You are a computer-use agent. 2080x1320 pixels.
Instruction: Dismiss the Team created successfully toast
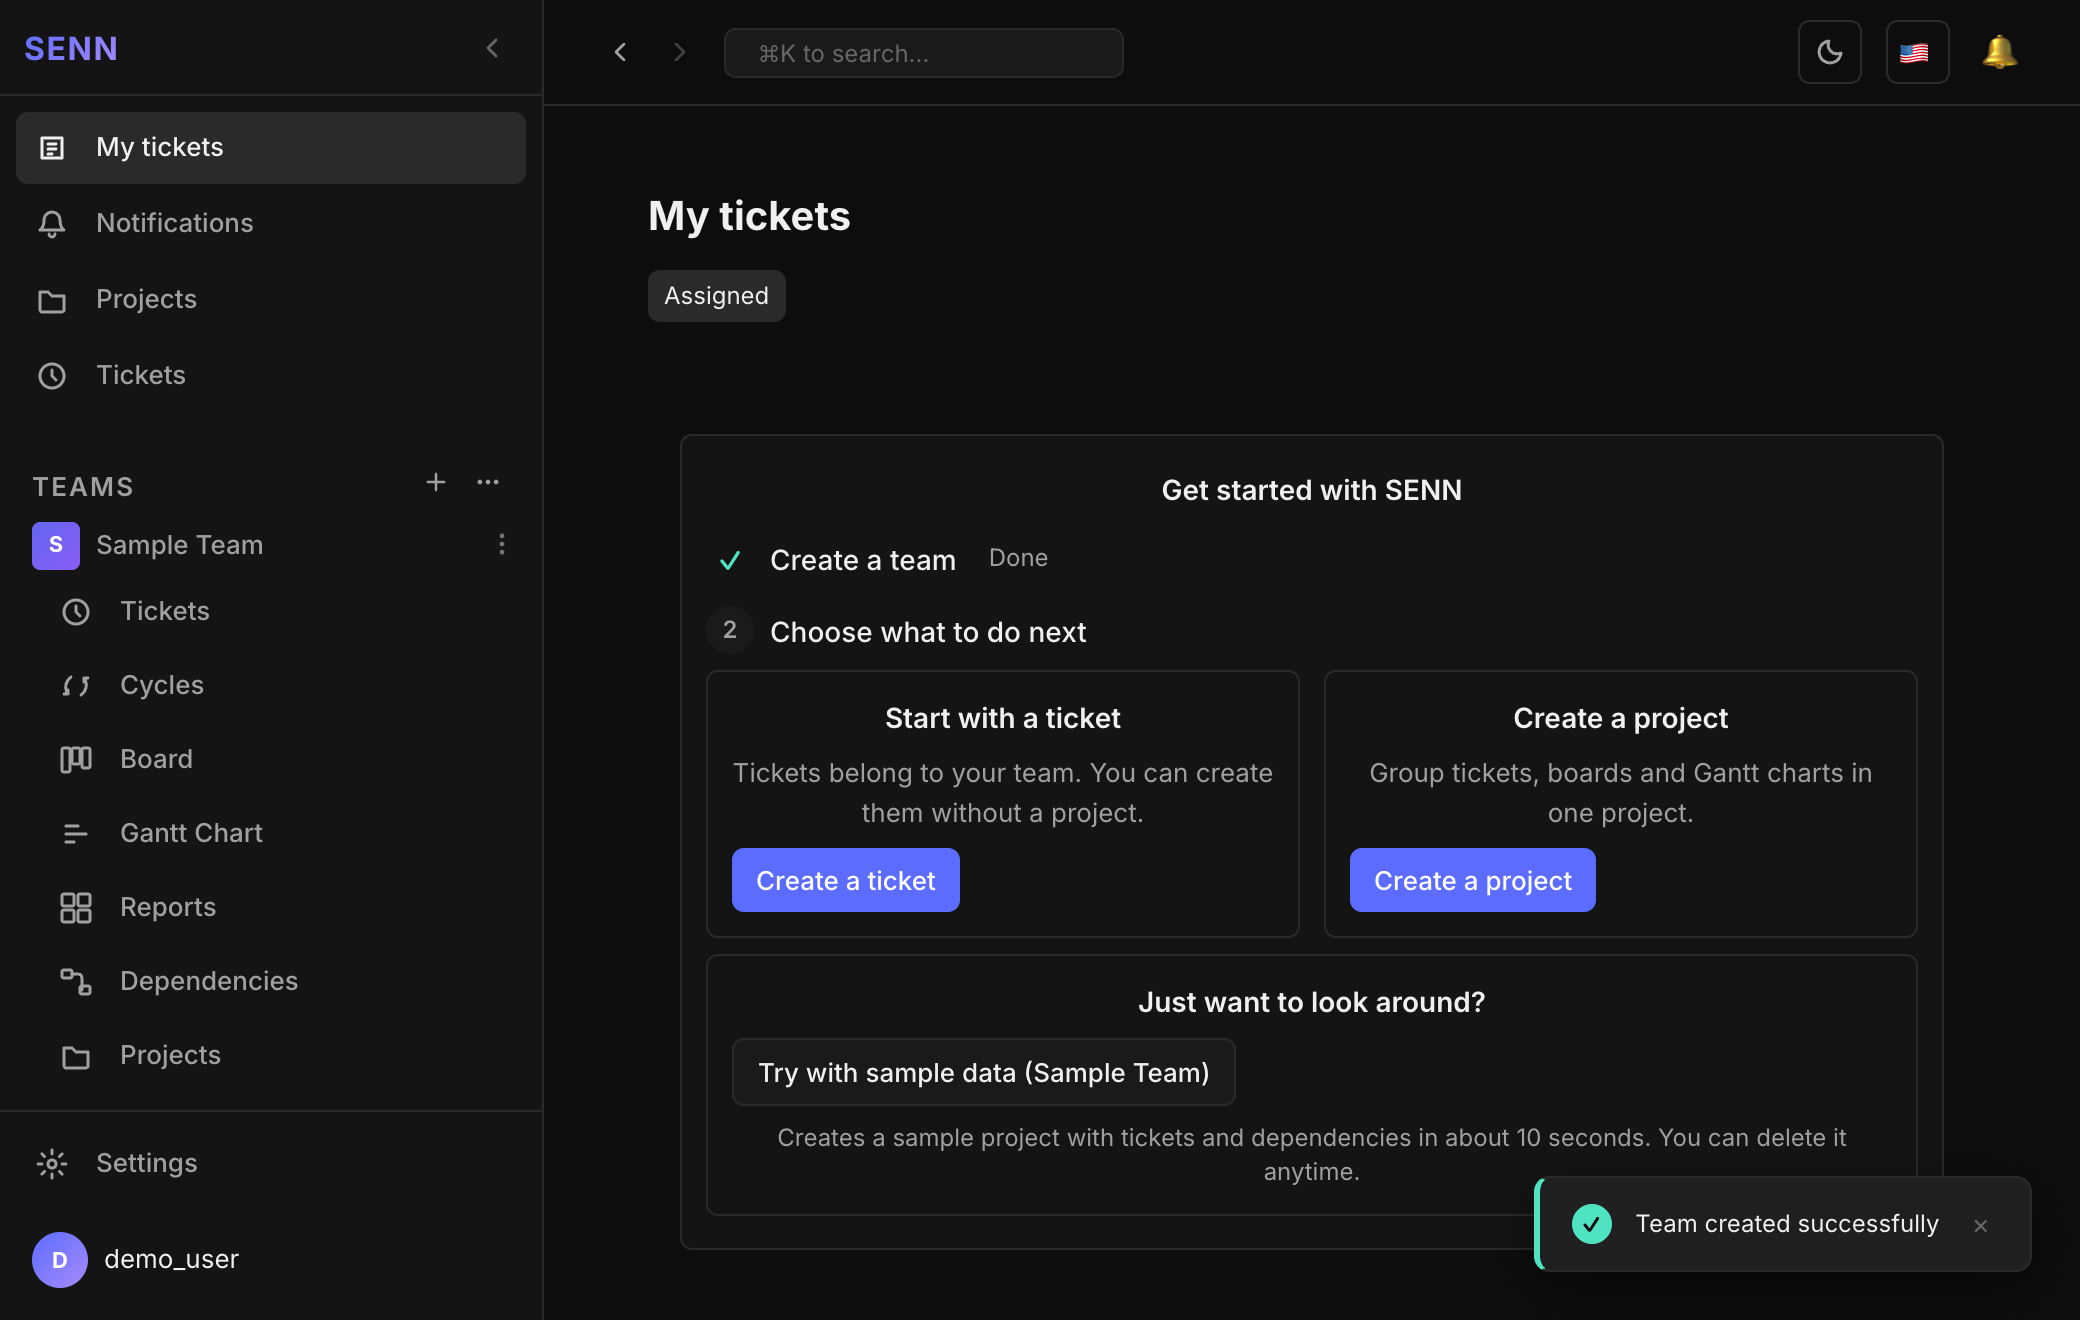pyautogui.click(x=1981, y=1225)
